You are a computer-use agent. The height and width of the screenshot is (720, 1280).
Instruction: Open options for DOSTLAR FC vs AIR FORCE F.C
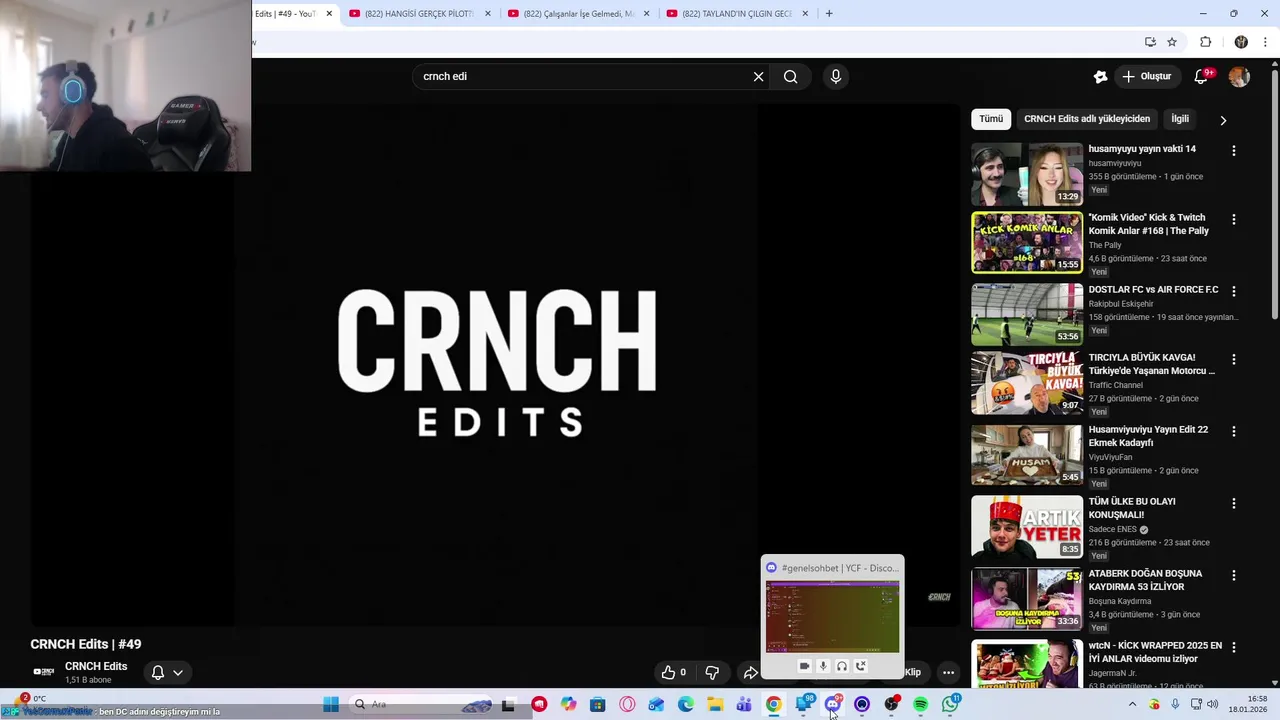click(1233, 291)
